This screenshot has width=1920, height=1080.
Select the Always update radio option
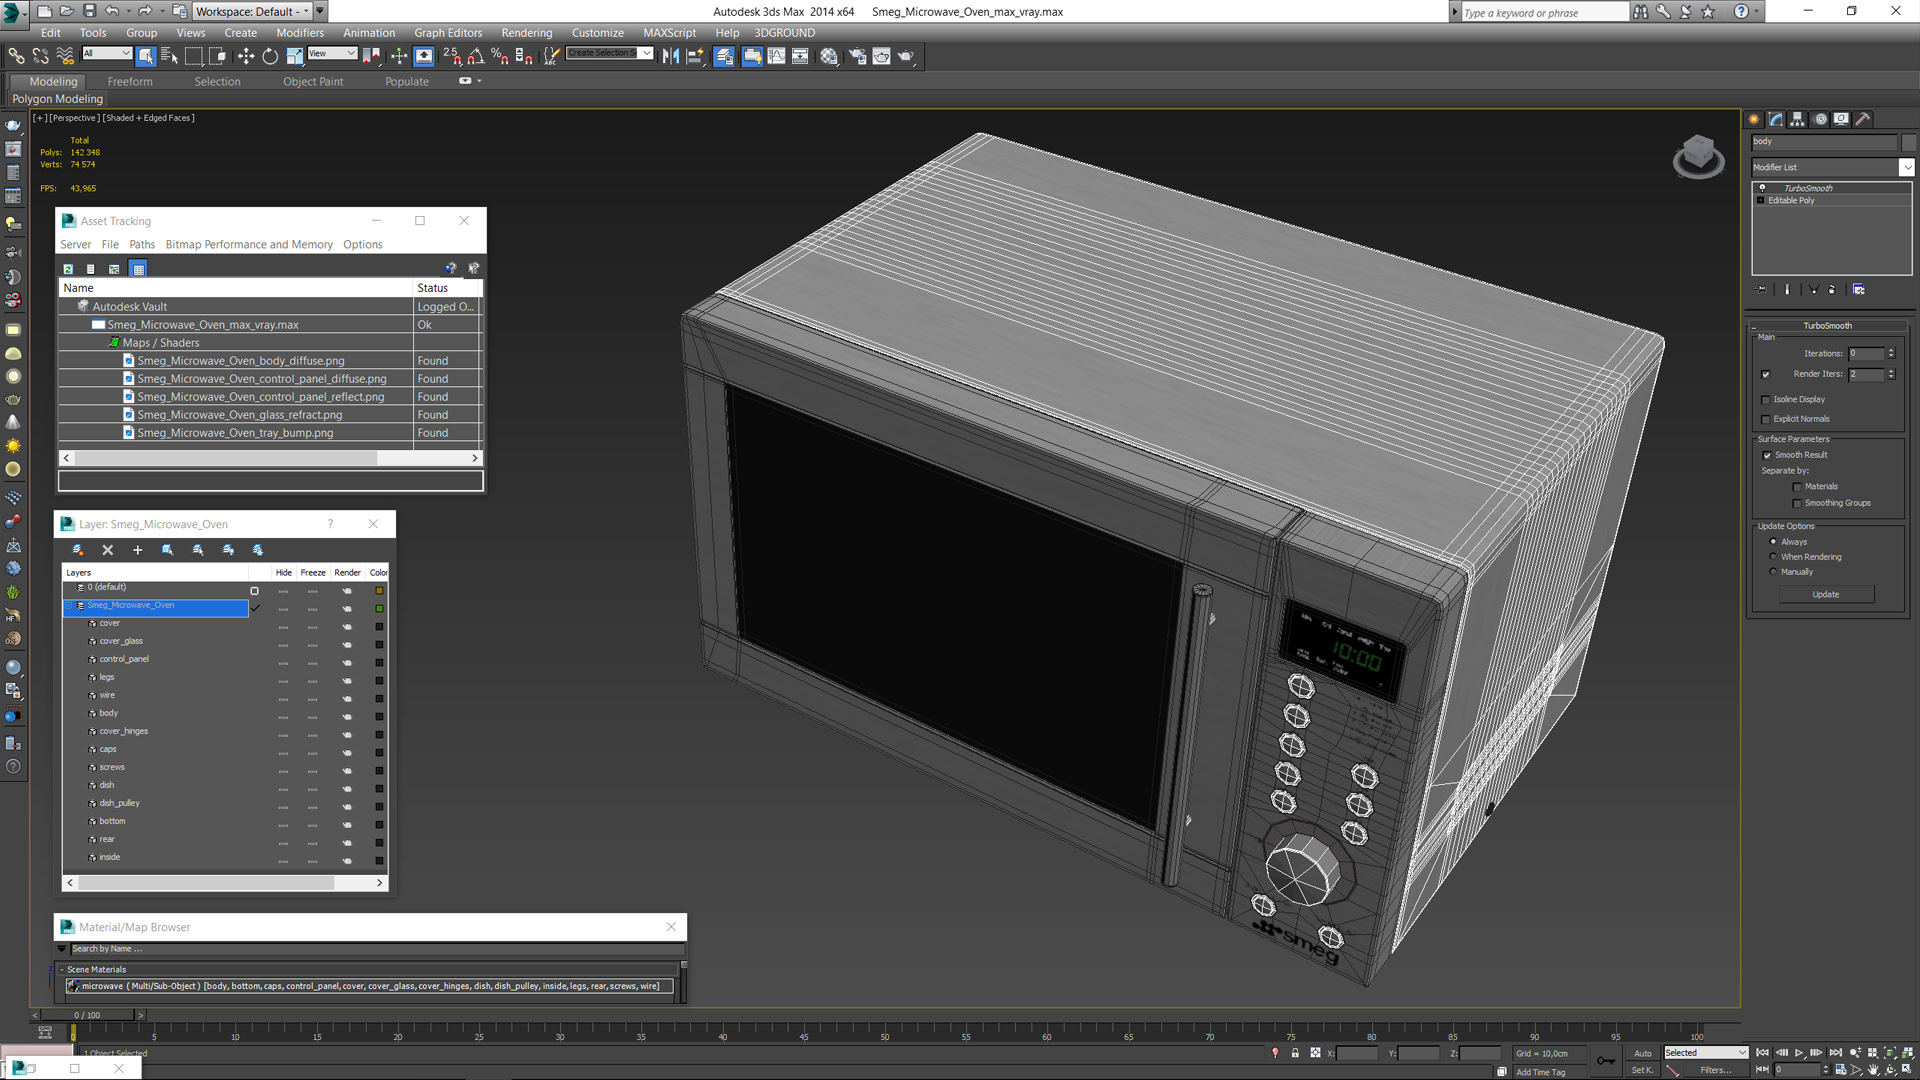pyautogui.click(x=1773, y=542)
